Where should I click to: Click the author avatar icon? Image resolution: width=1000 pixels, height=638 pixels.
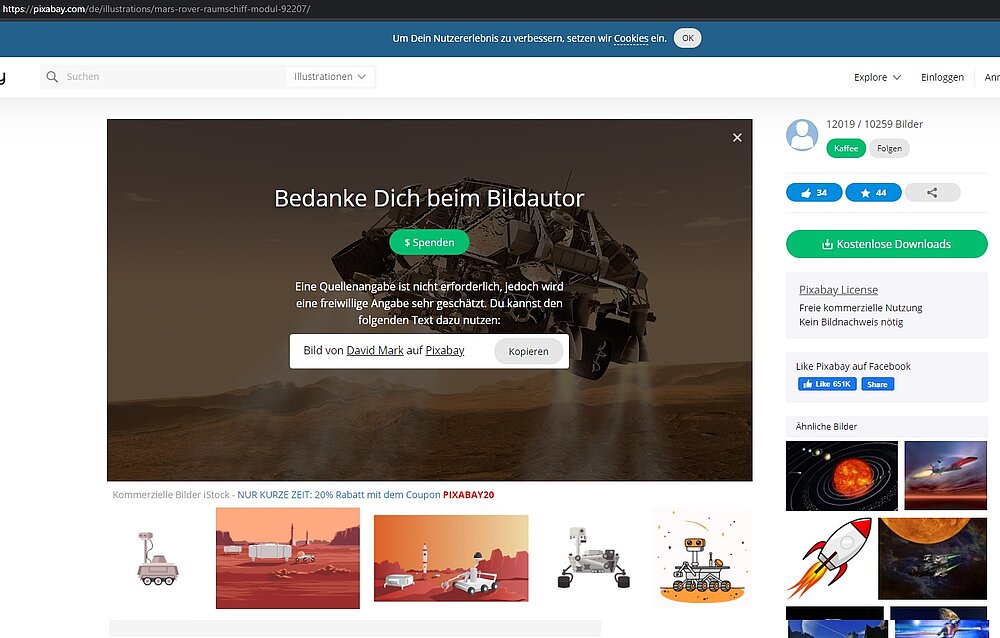click(802, 135)
